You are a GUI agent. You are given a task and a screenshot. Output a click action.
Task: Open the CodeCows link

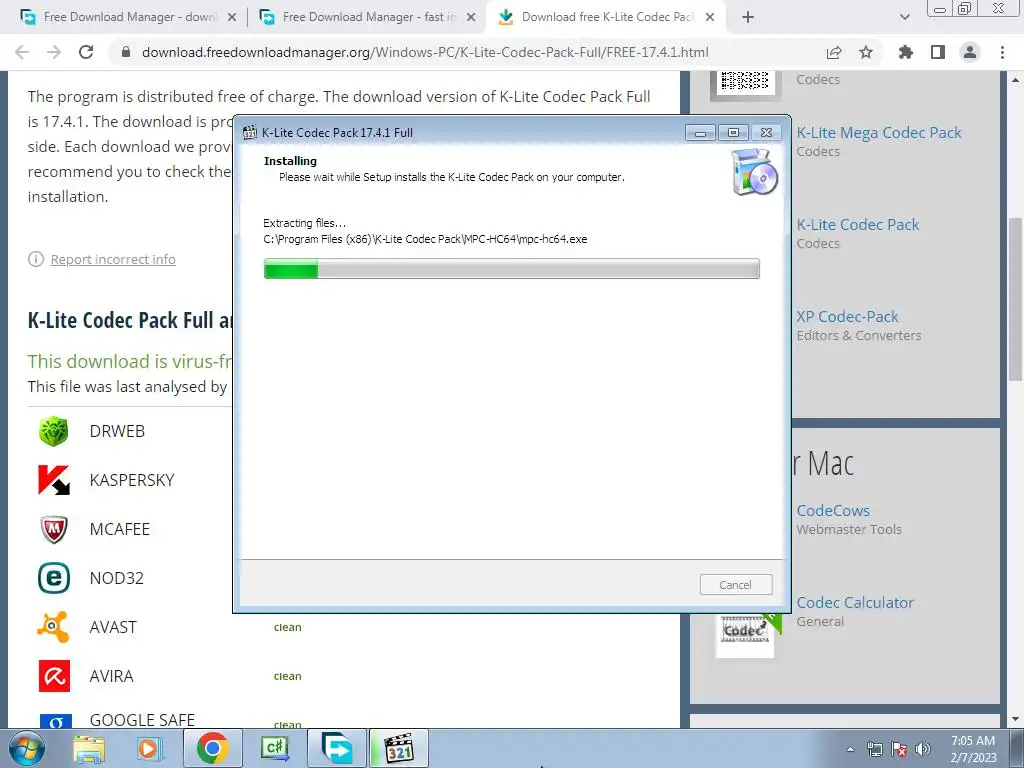[x=833, y=511]
